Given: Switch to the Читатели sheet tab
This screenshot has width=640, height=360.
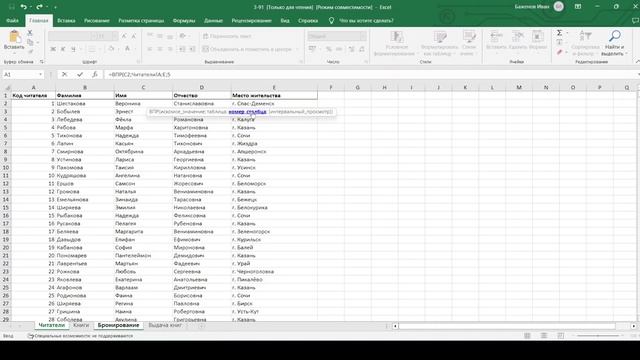Looking at the screenshot, I should 51,325.
